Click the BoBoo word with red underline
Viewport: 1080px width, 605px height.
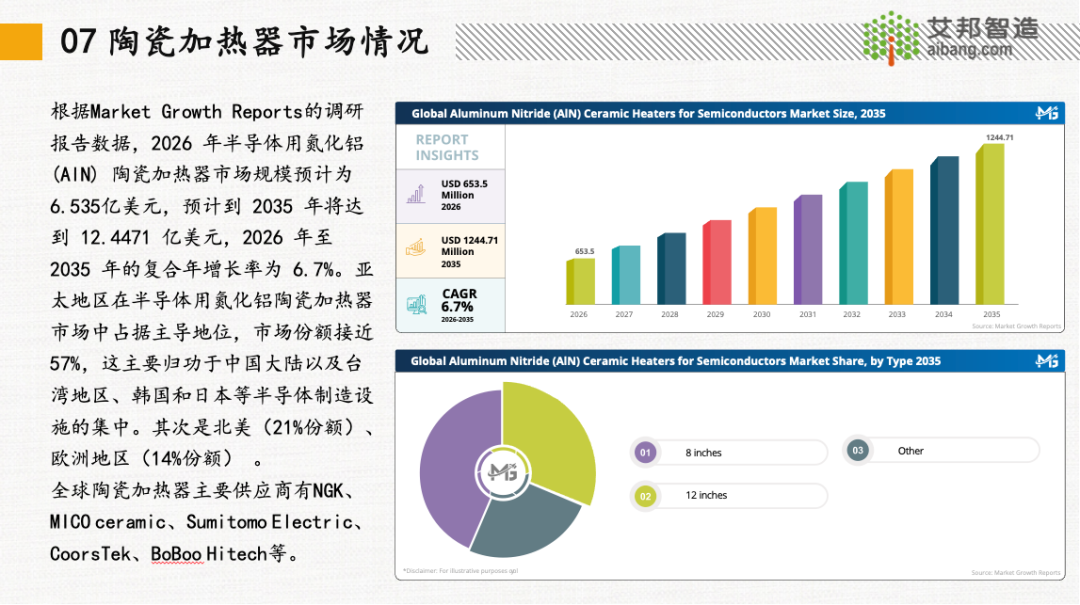176,554
